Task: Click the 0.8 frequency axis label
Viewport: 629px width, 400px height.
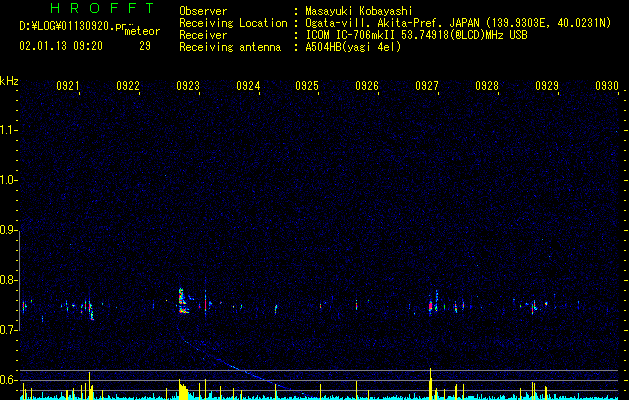Action: click(x=8, y=280)
